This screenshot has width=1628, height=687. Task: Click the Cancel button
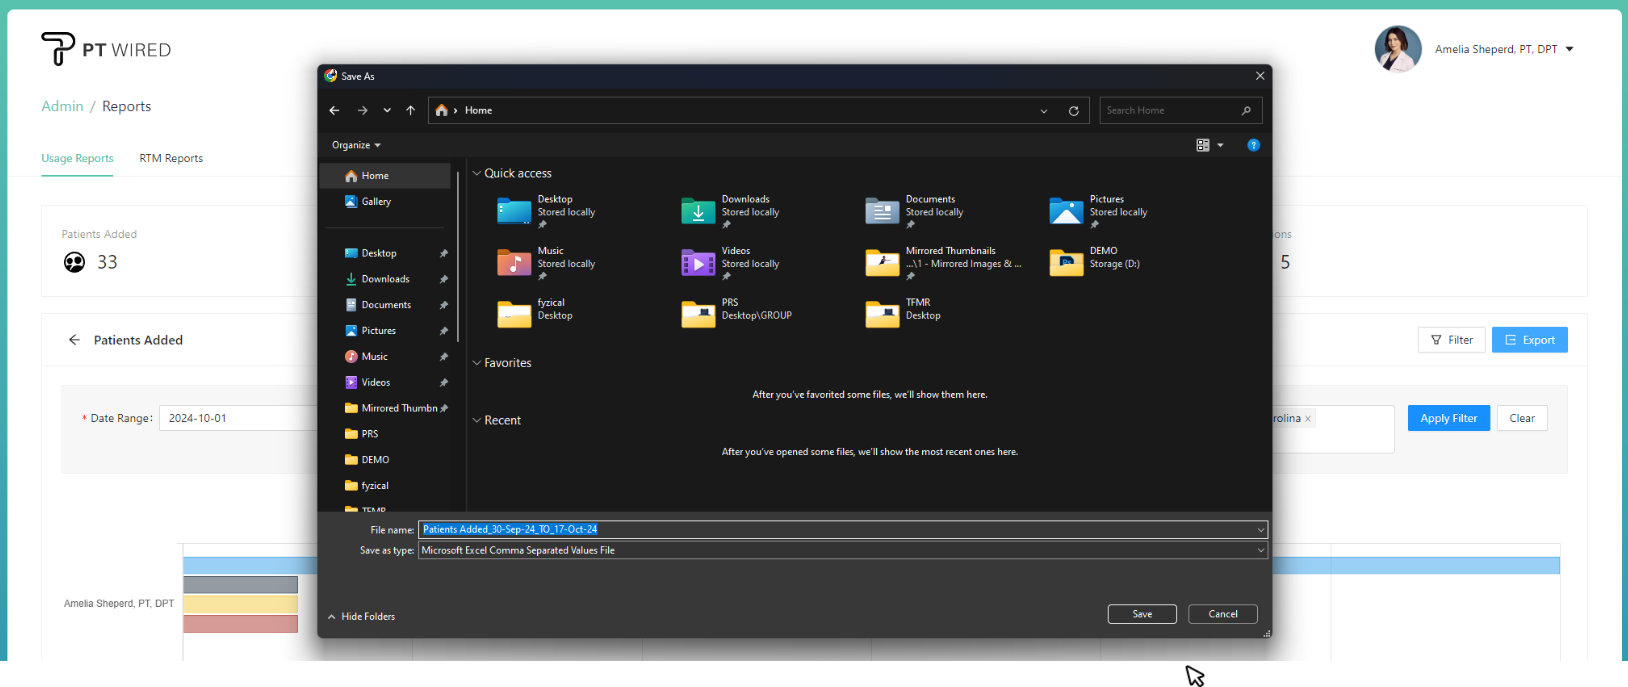pos(1222,614)
